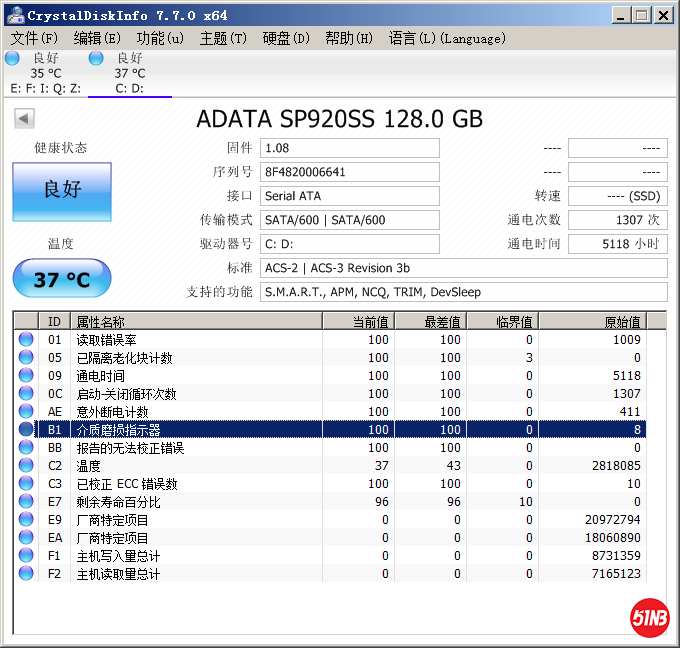Click the status orb of disk C: D:
680x648 pixels.
[x=96, y=59]
